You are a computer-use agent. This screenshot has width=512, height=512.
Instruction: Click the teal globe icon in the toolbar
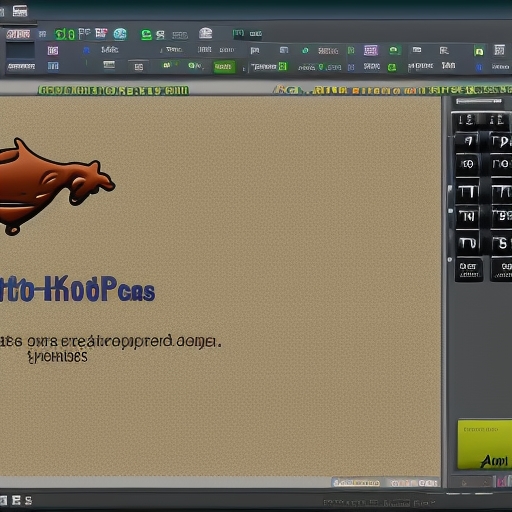click(120, 34)
